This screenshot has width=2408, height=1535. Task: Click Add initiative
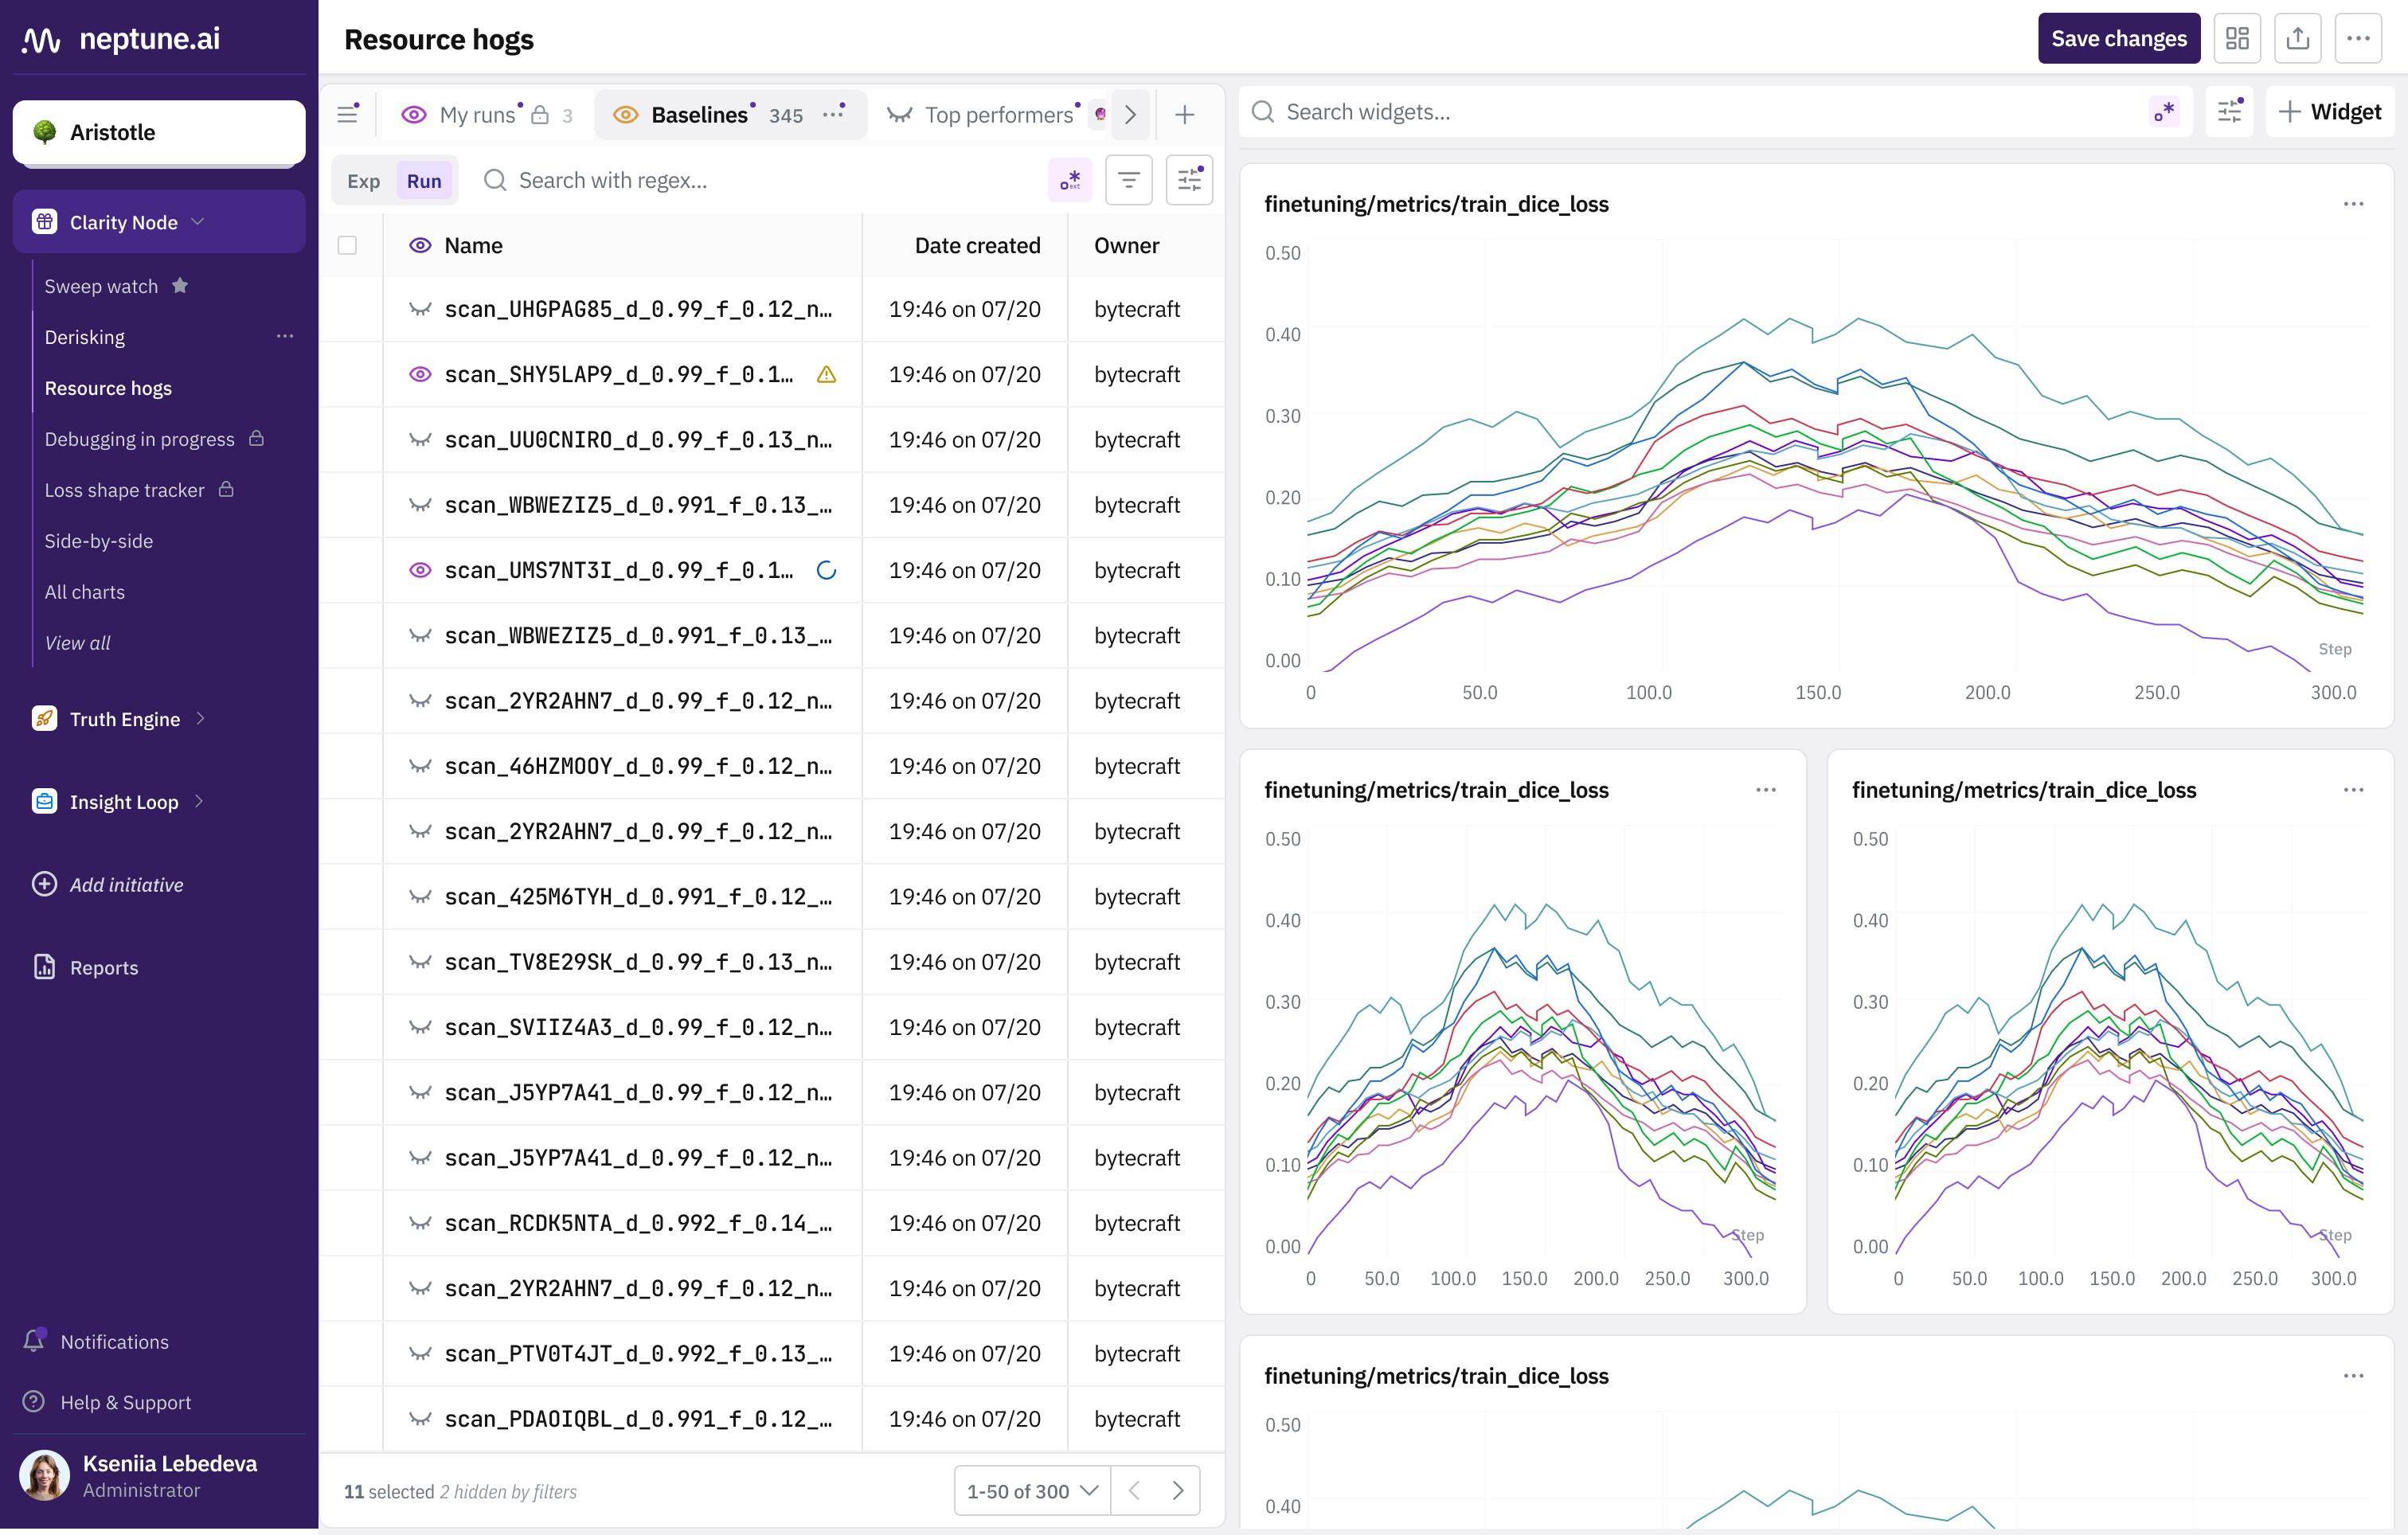[x=108, y=884]
